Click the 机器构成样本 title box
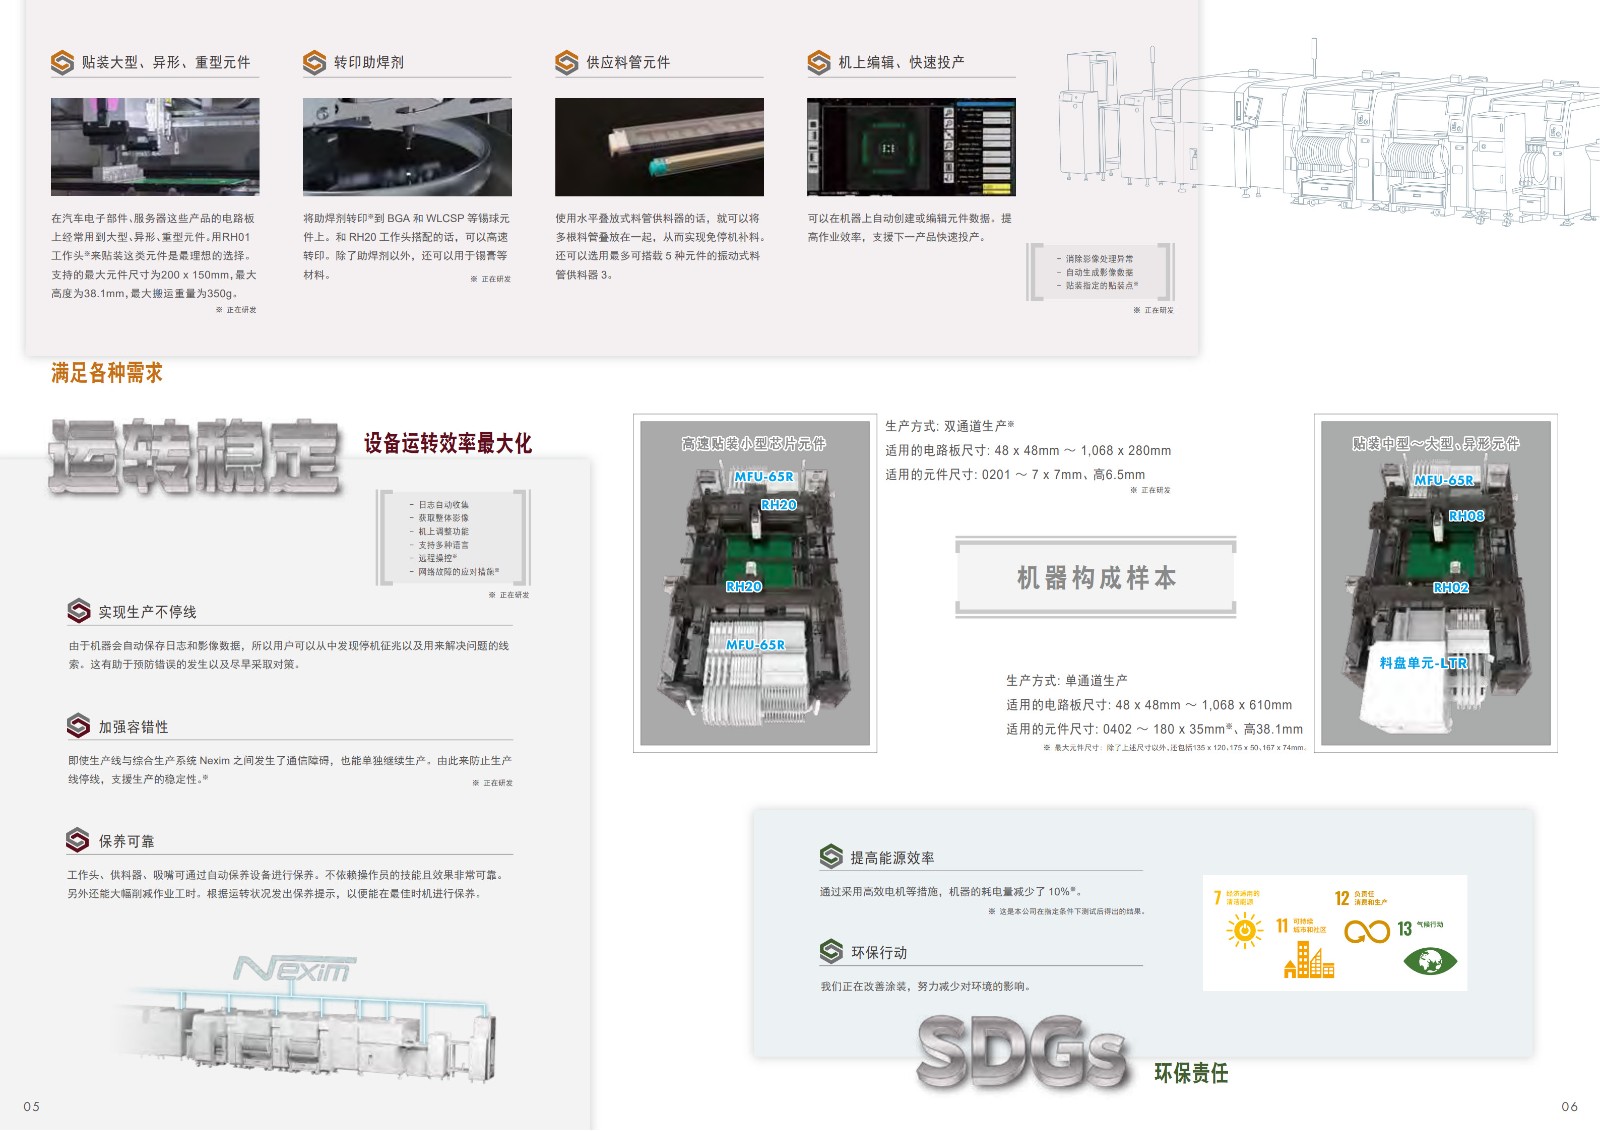1600x1131 pixels. pyautogui.click(x=1096, y=577)
